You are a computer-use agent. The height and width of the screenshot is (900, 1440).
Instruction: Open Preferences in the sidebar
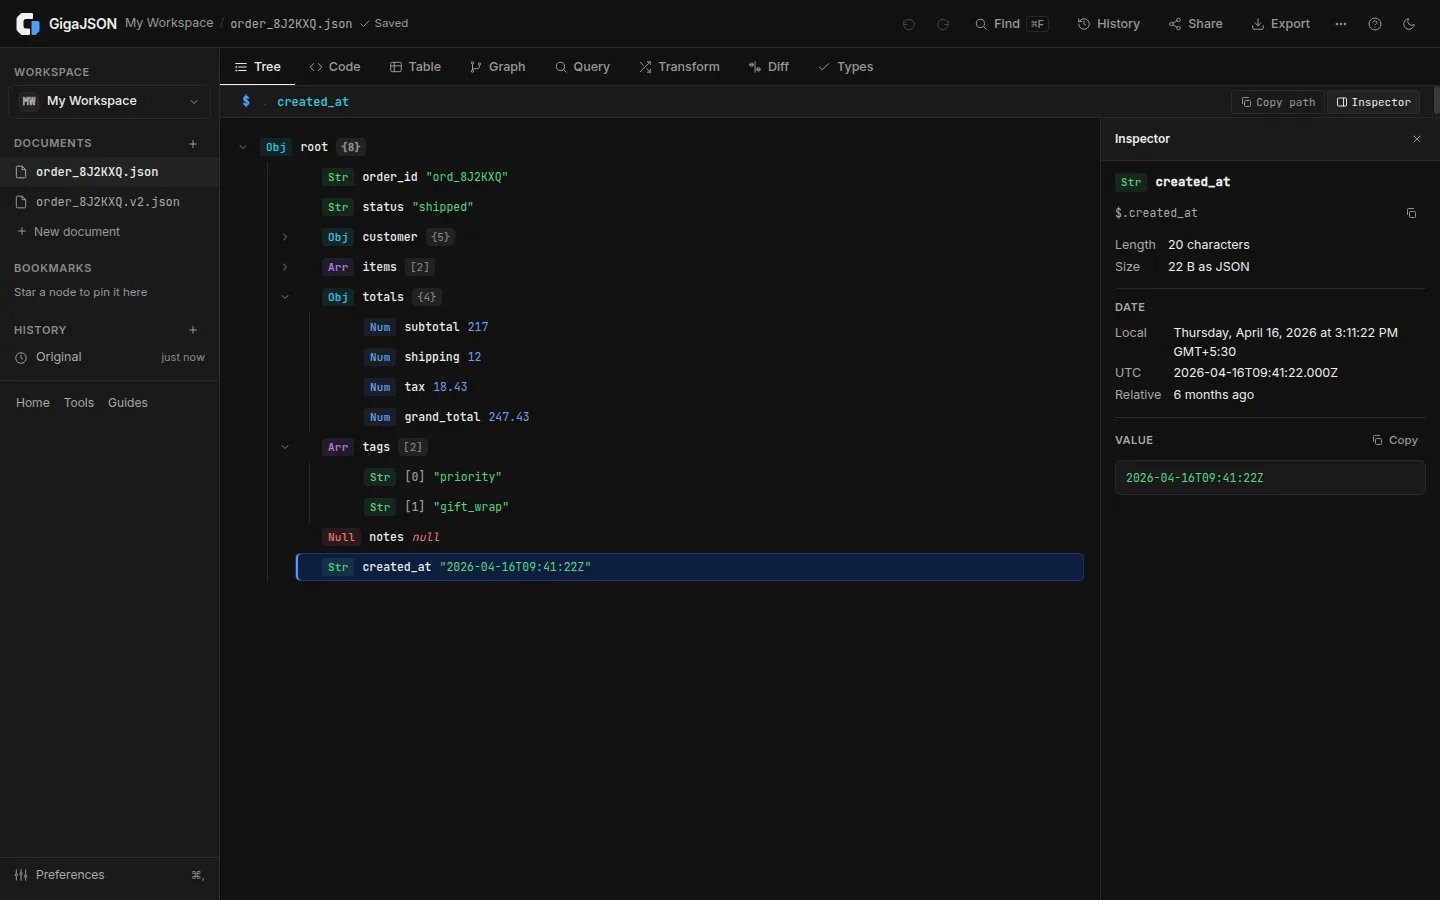click(109, 875)
